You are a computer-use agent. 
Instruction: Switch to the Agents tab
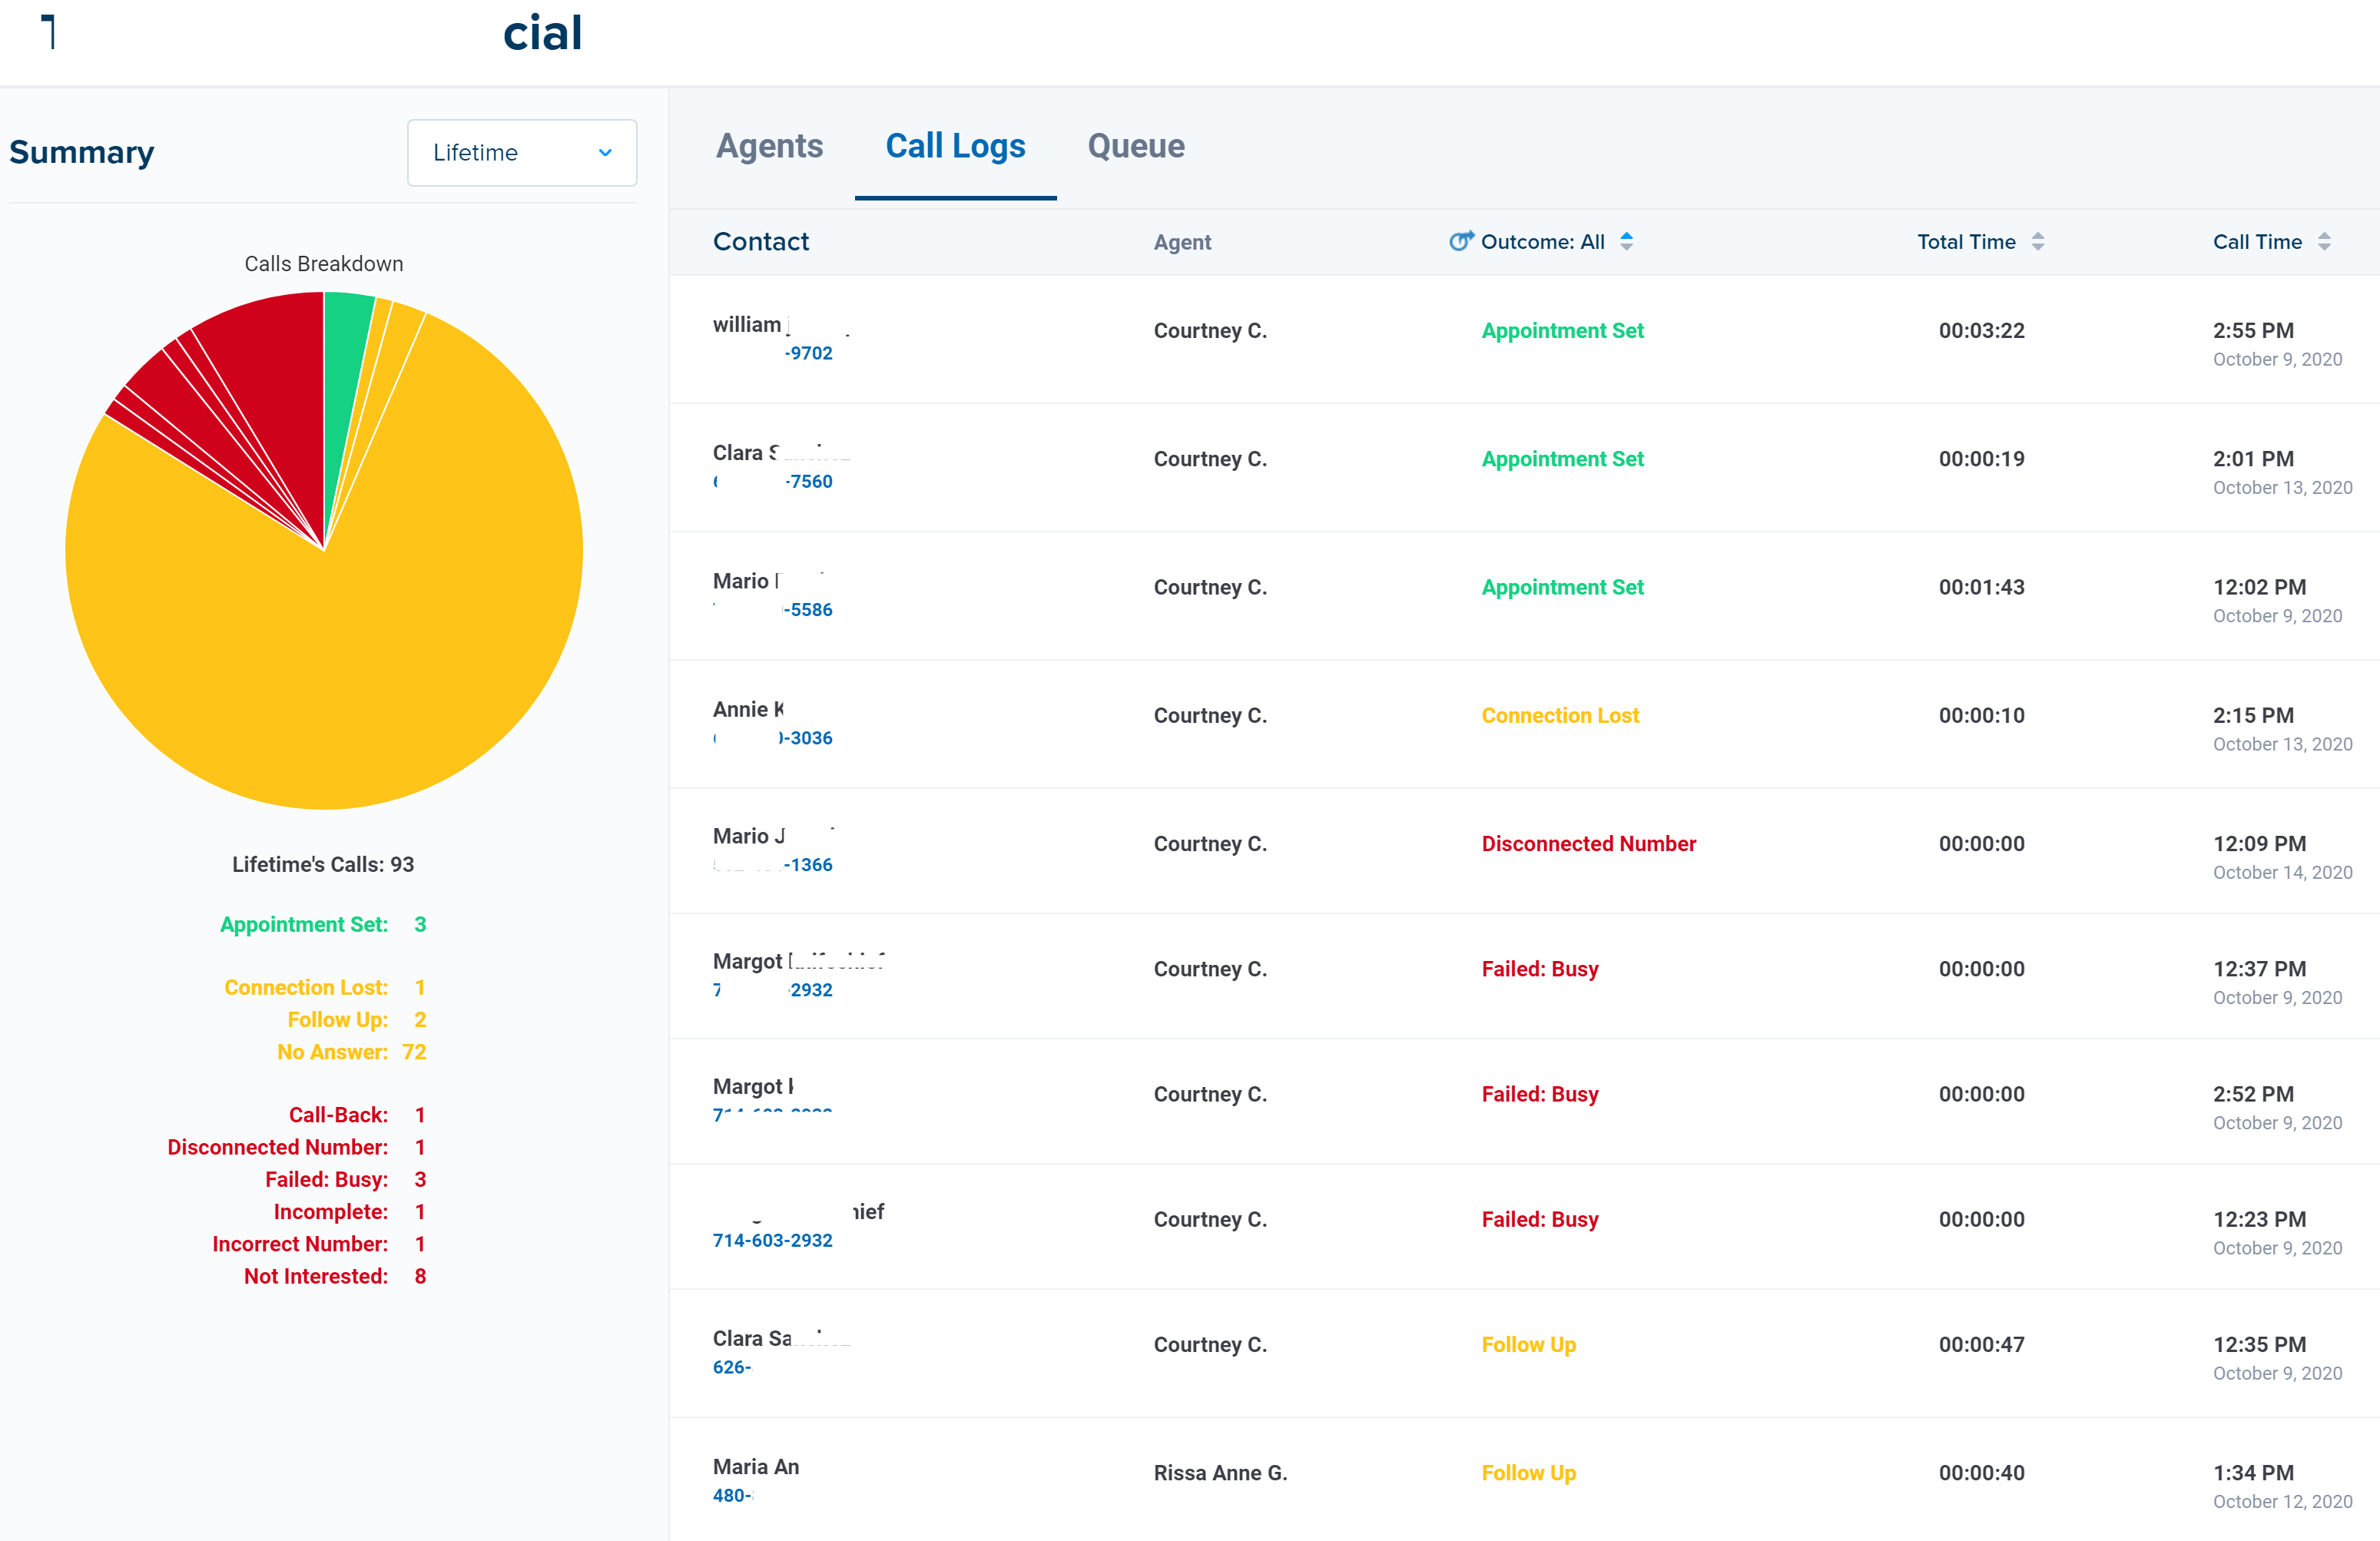pos(769,146)
